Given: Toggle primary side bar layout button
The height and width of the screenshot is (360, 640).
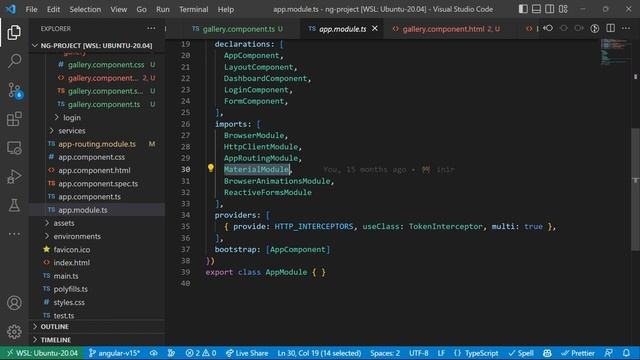Looking at the screenshot, I should pyautogui.click(x=523, y=9).
